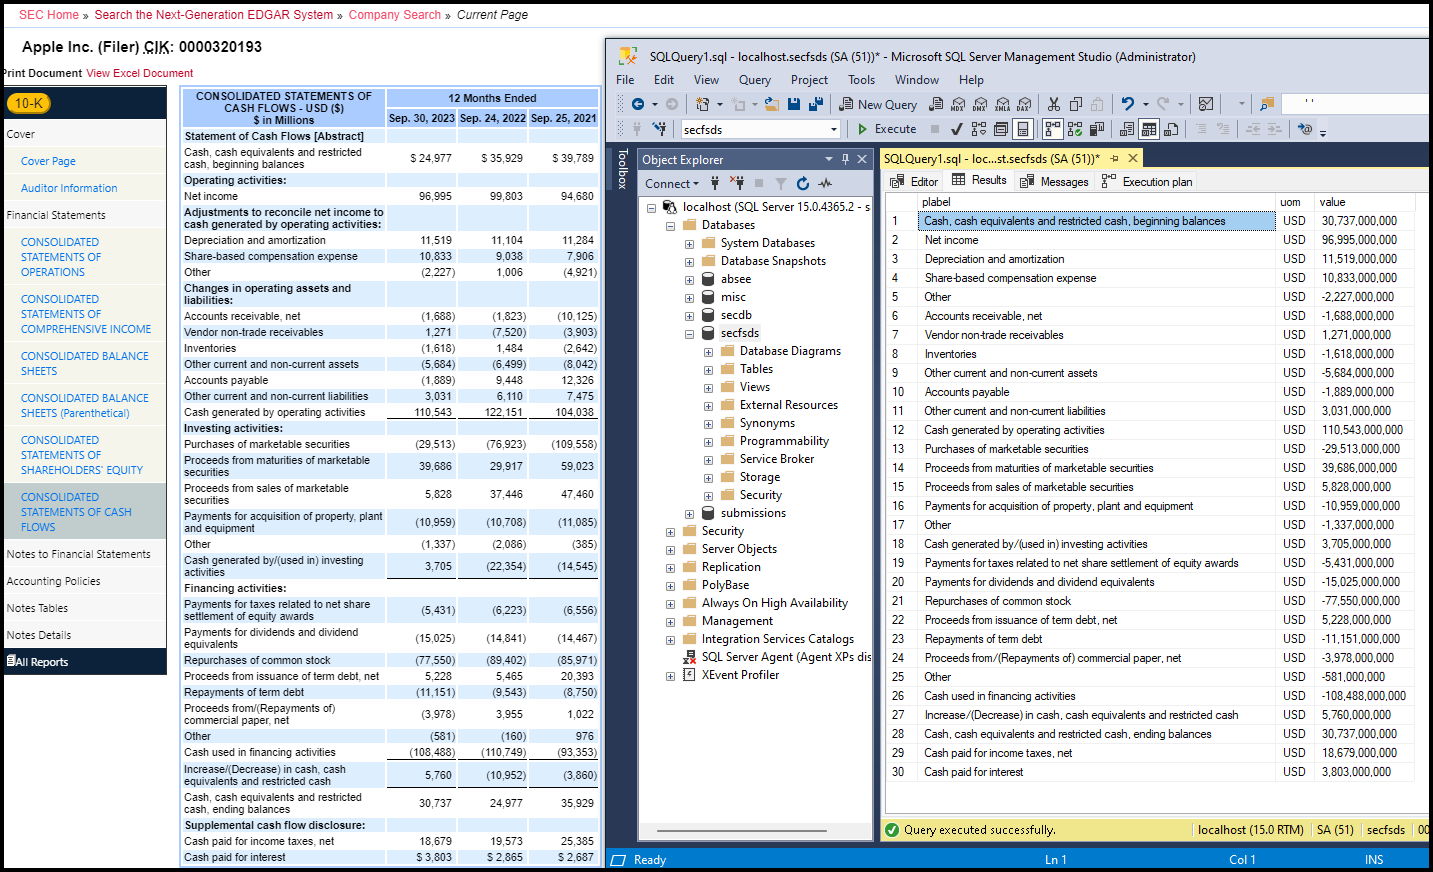This screenshot has width=1433, height=872.
Task: Open the Undo history dropdown arrow
Action: (1145, 104)
